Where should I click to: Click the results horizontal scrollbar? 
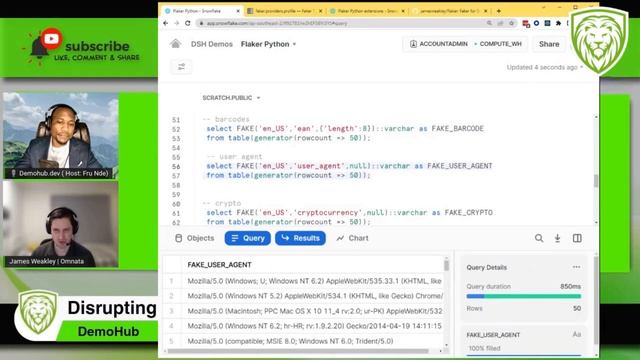coord(298,351)
